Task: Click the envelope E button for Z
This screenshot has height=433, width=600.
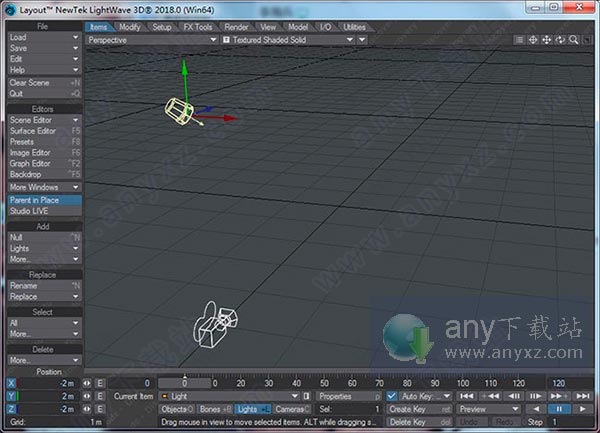Action: click(x=100, y=409)
